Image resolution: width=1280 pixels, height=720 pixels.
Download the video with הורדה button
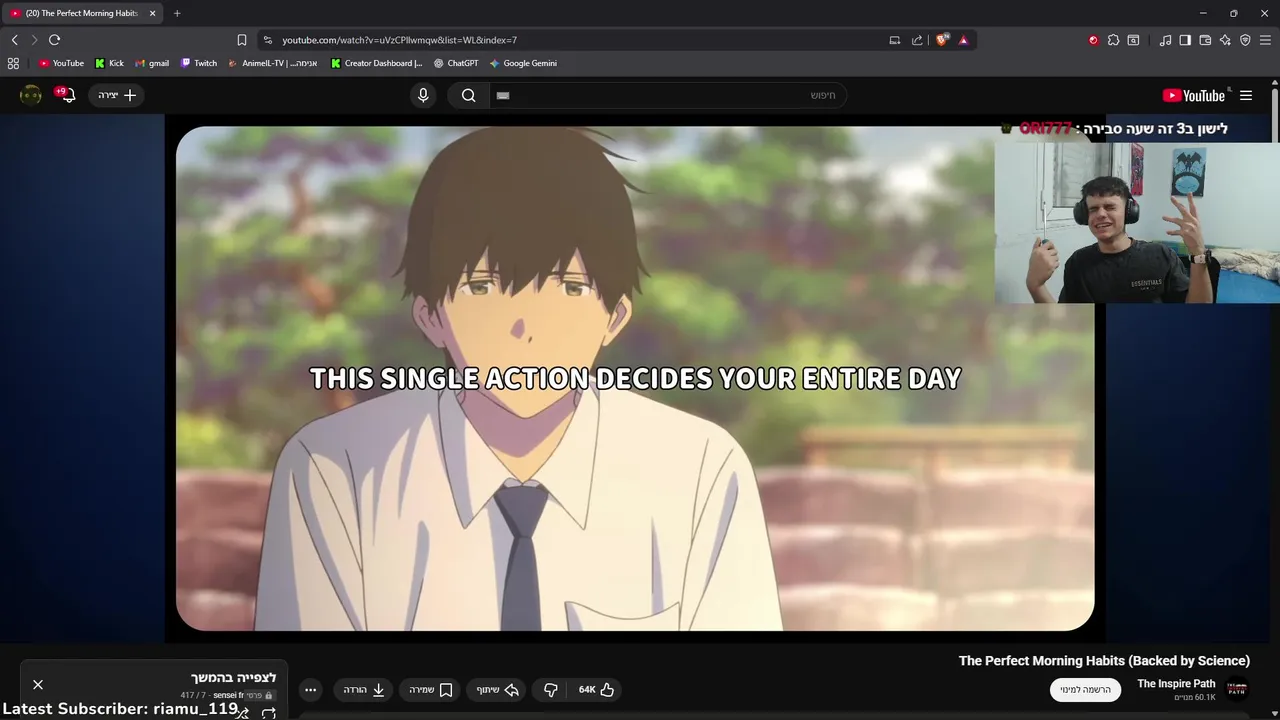pos(364,690)
